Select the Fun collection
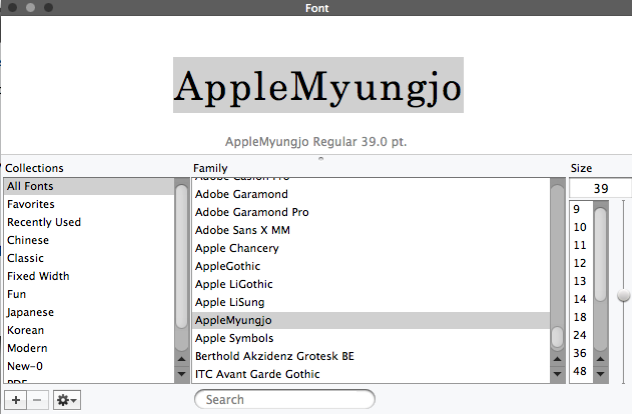Image resolution: width=632 pixels, height=414 pixels. 89,294
